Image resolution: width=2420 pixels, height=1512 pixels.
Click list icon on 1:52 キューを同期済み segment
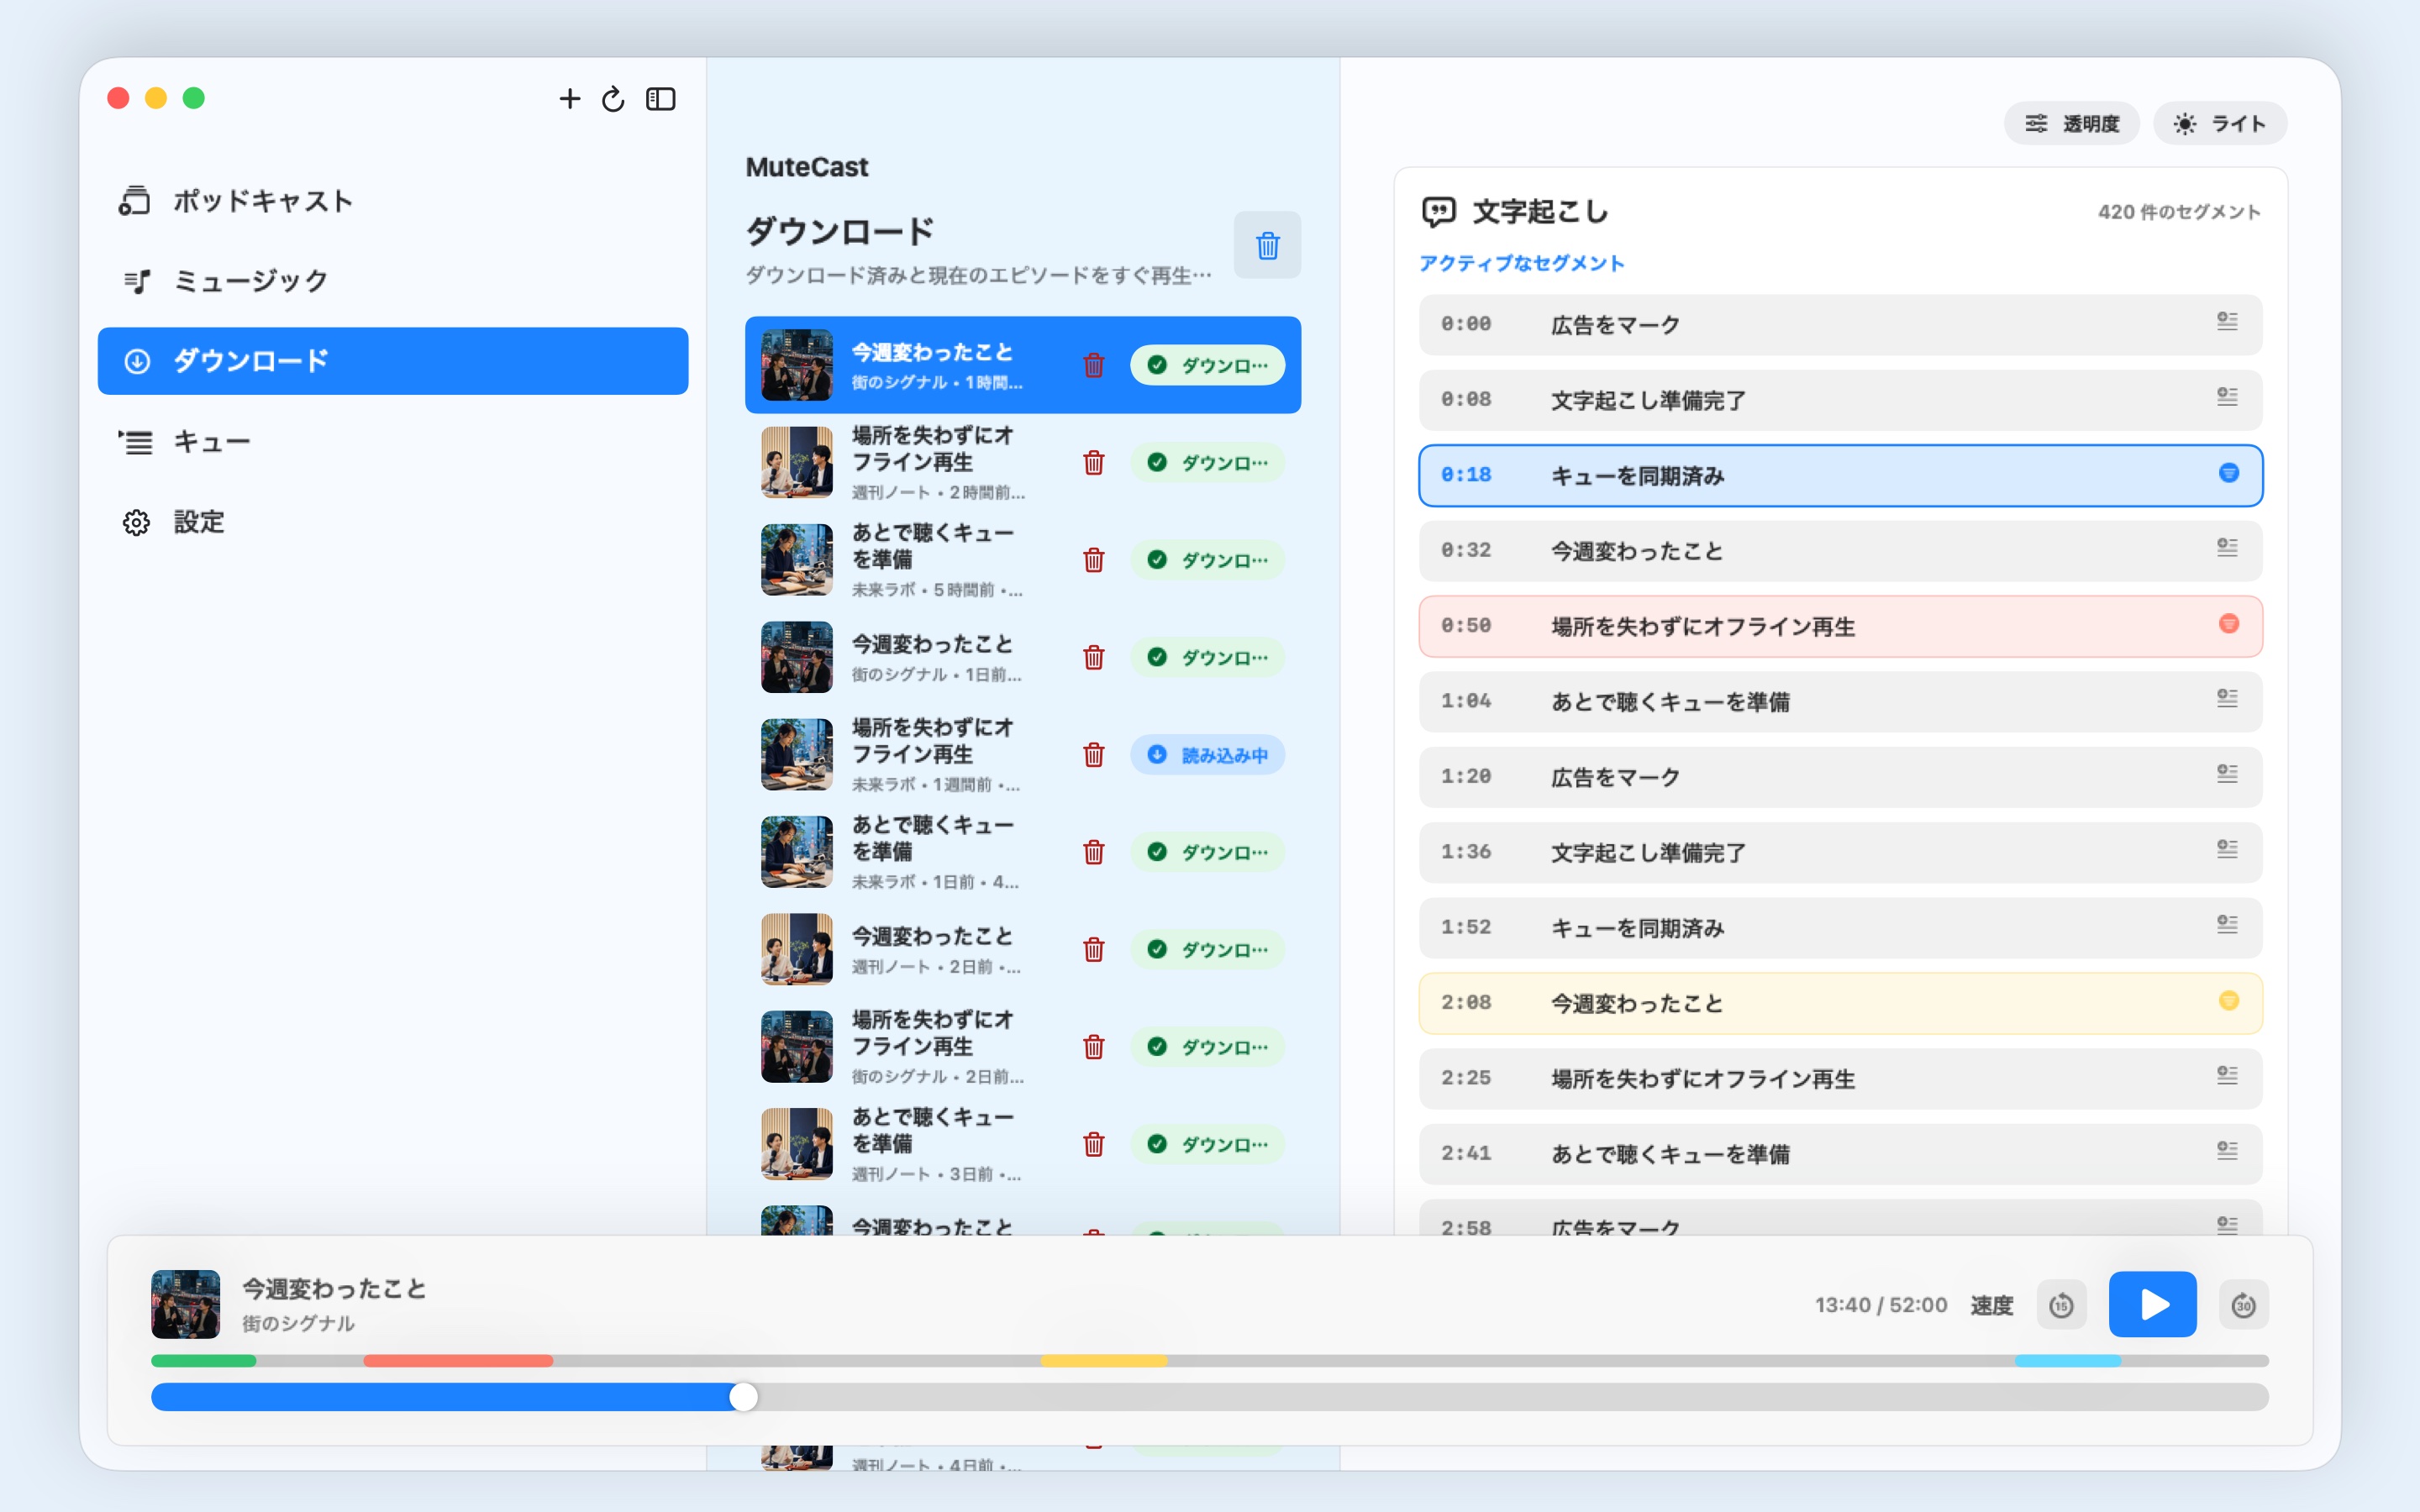coord(2227,924)
